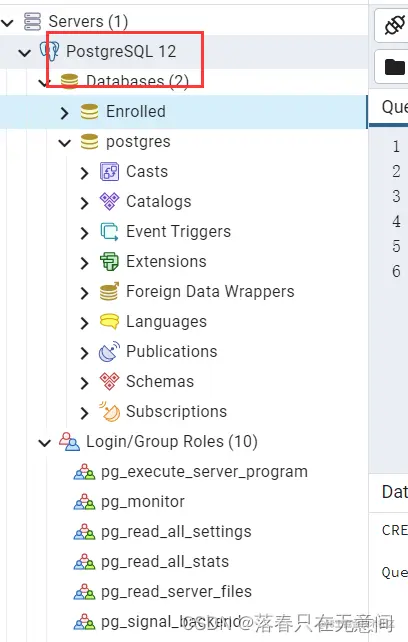Select the Extensions label
Screen dimensions: 408x642
pyautogui.click(x=166, y=262)
